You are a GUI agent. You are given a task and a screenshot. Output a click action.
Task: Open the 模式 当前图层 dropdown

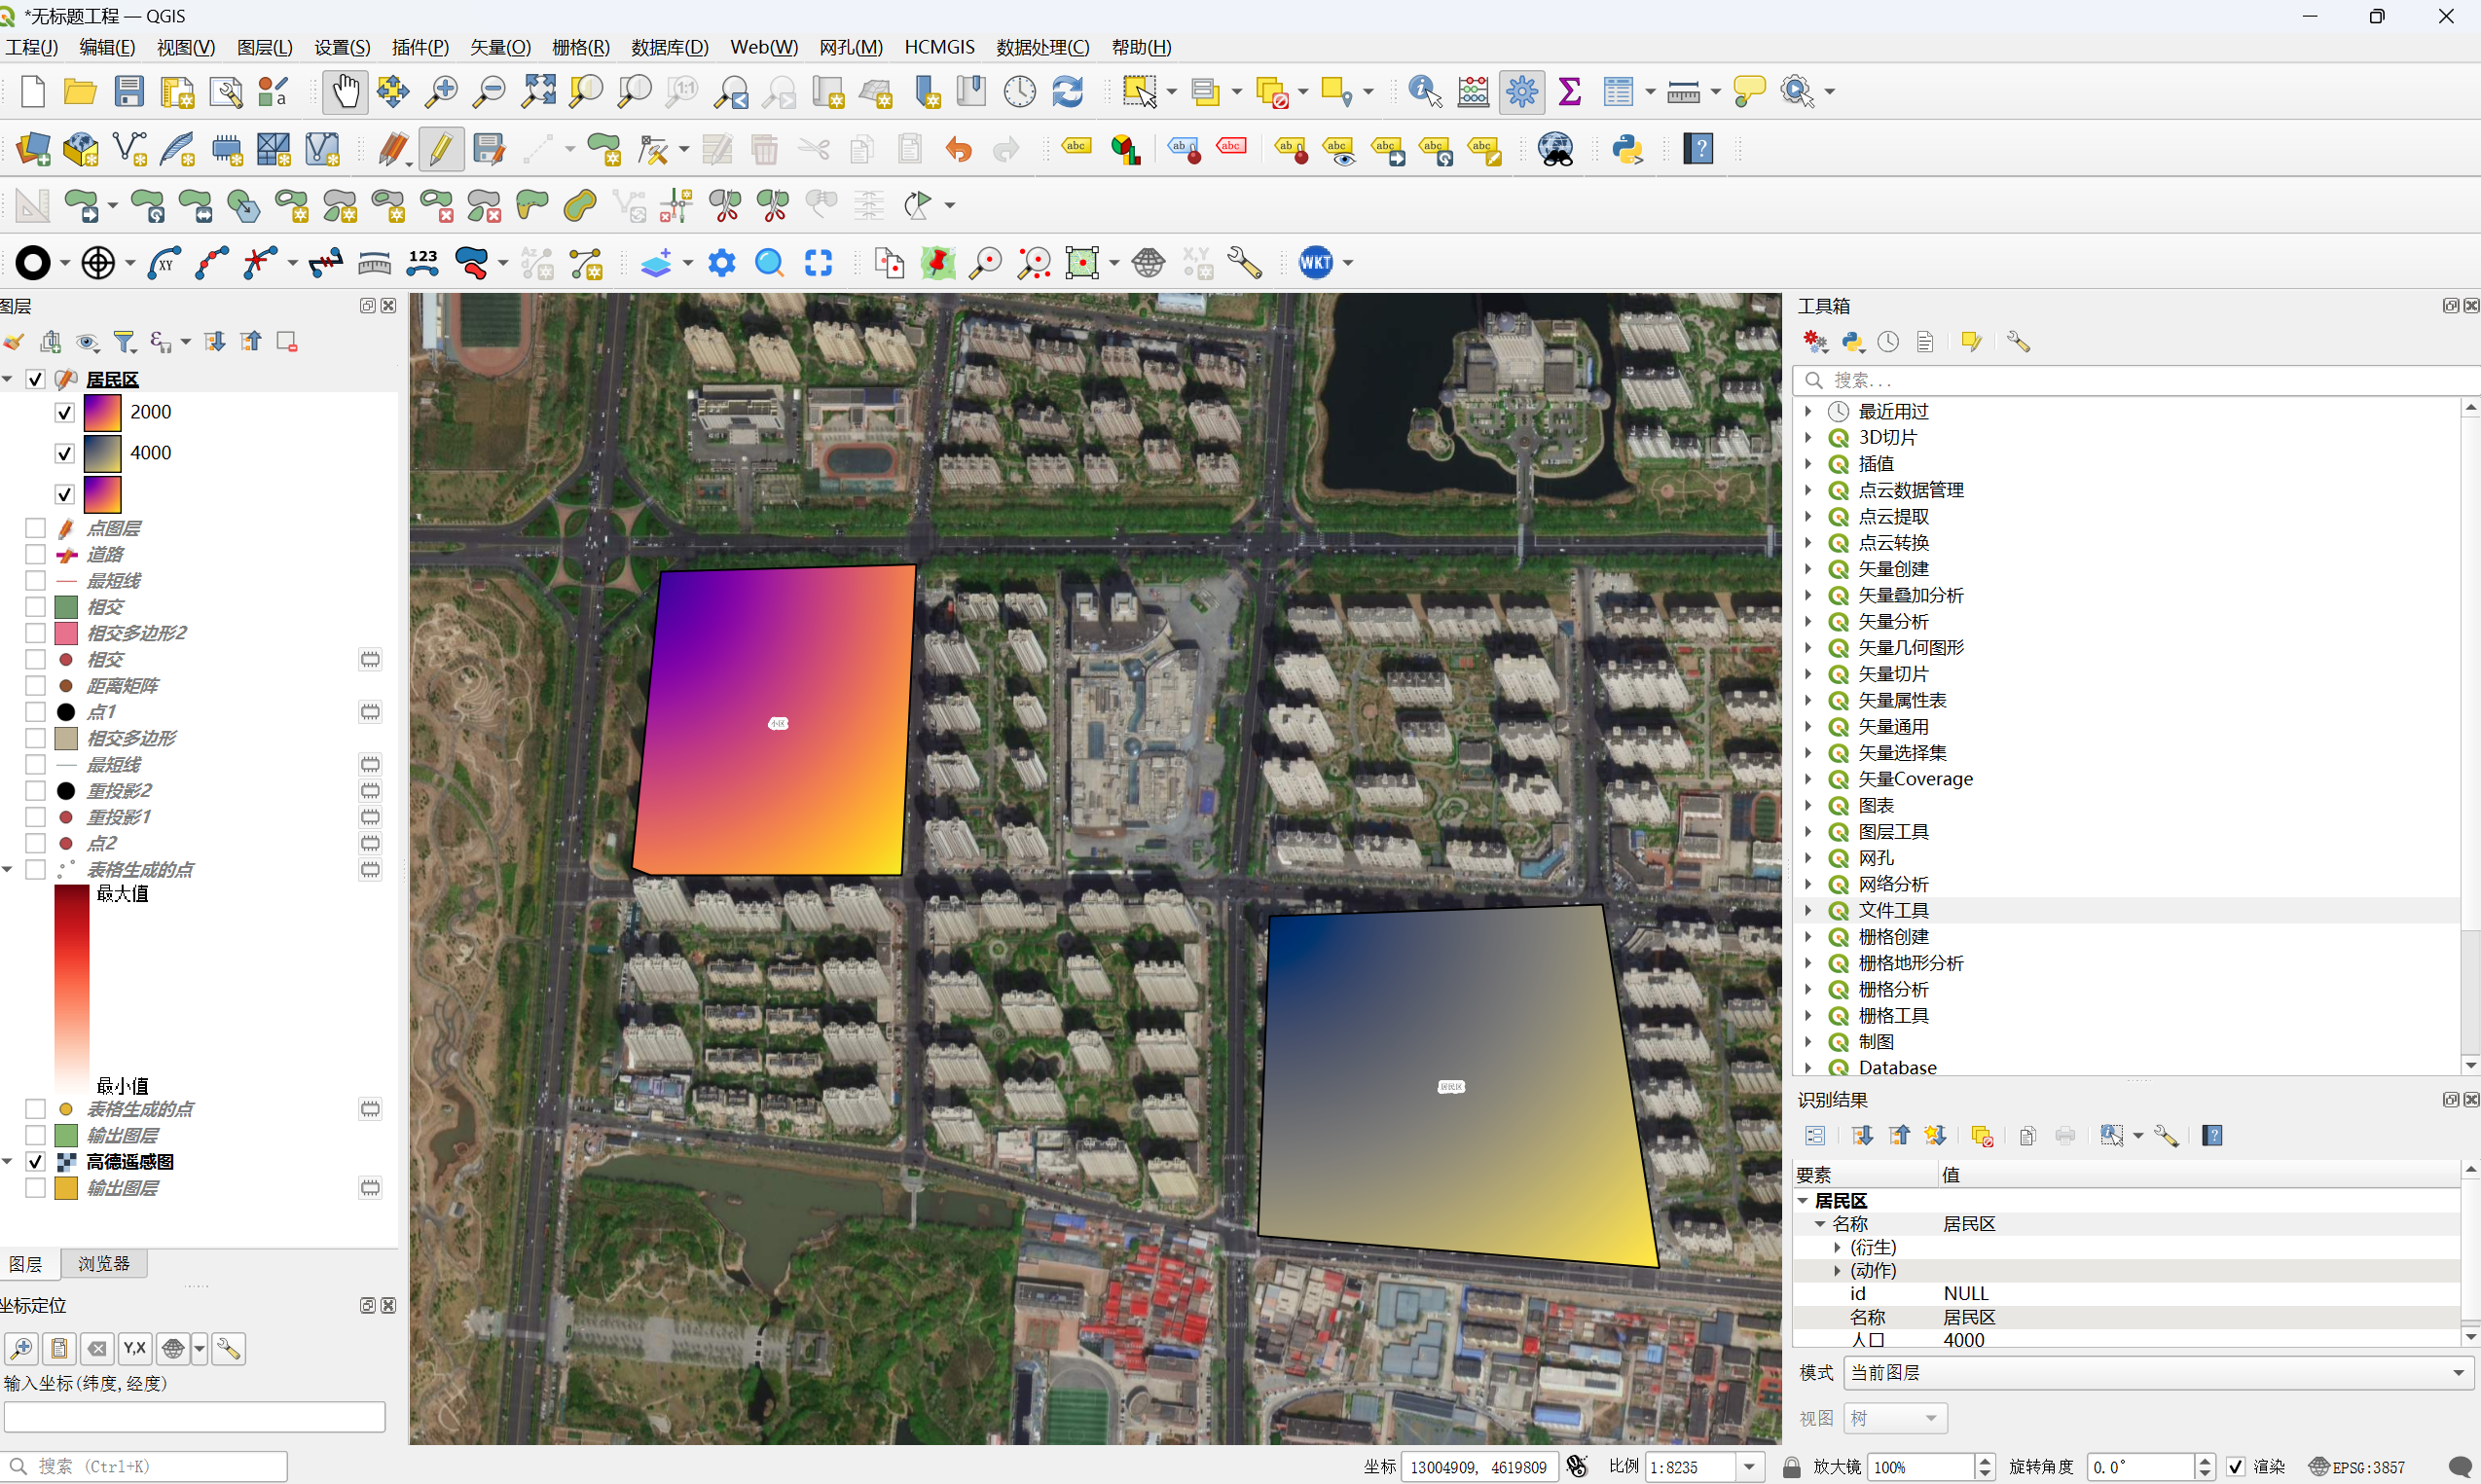pos(2152,1372)
